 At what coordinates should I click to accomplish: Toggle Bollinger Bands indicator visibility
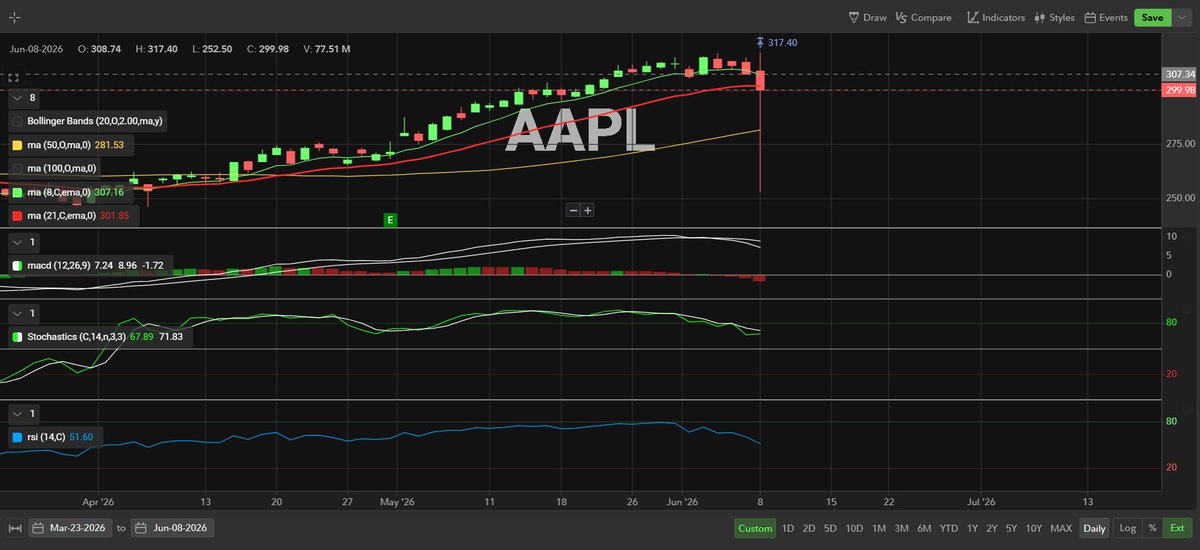click(x=17, y=121)
